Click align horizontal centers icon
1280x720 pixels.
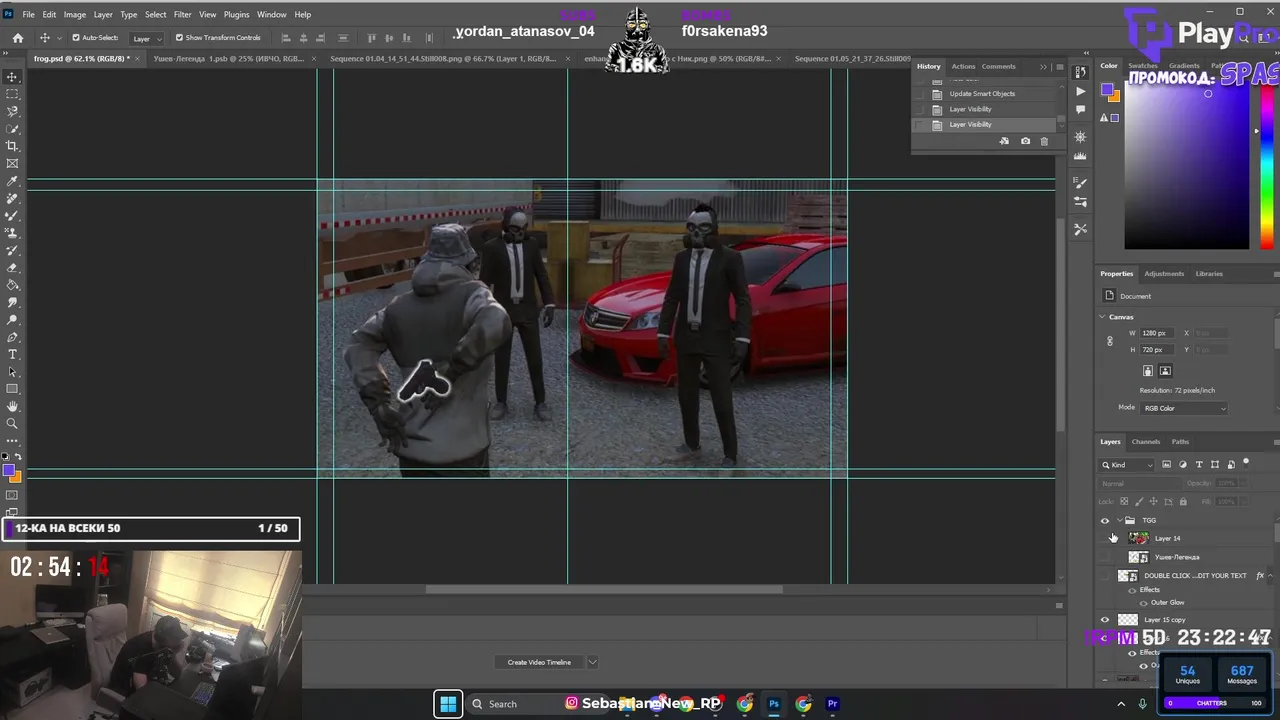[x=305, y=38]
